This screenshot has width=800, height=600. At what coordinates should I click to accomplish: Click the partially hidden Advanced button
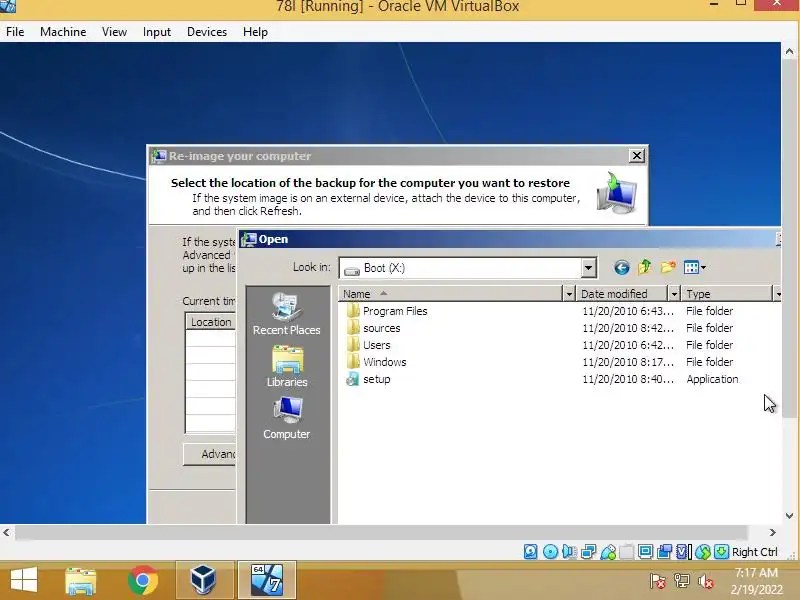click(x=210, y=454)
